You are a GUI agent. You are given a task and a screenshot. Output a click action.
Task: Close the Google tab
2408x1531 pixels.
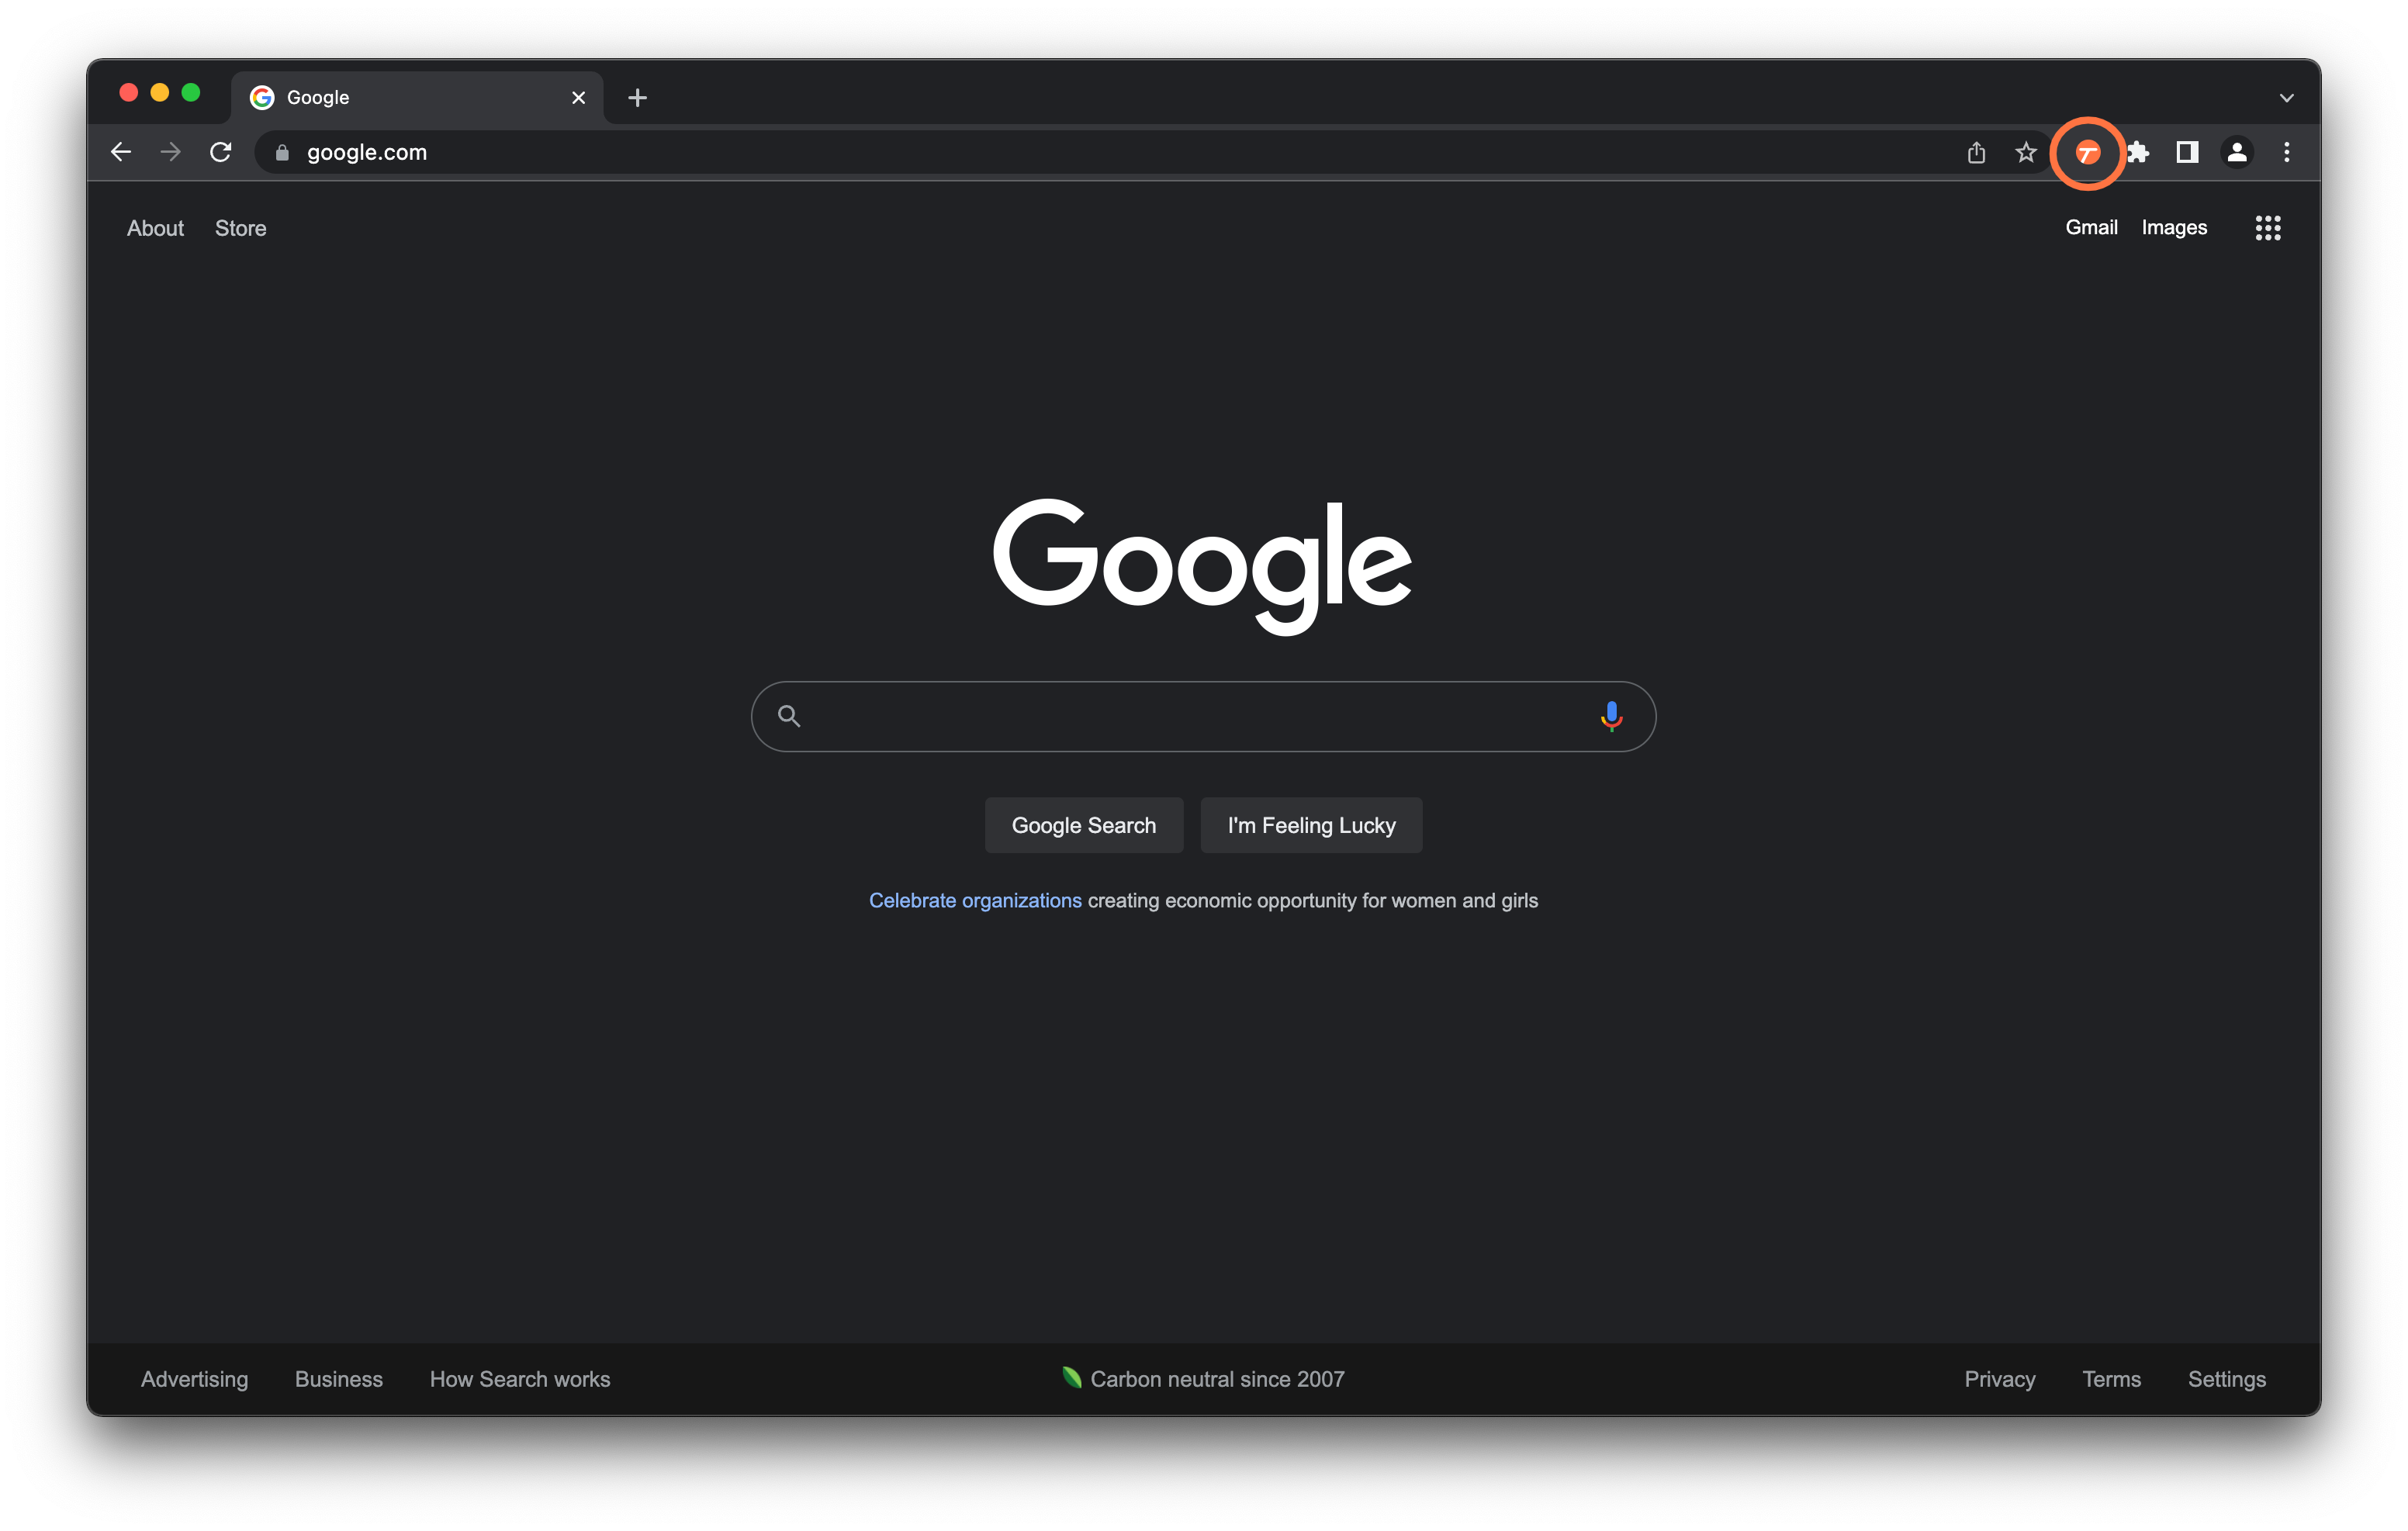pos(578,98)
